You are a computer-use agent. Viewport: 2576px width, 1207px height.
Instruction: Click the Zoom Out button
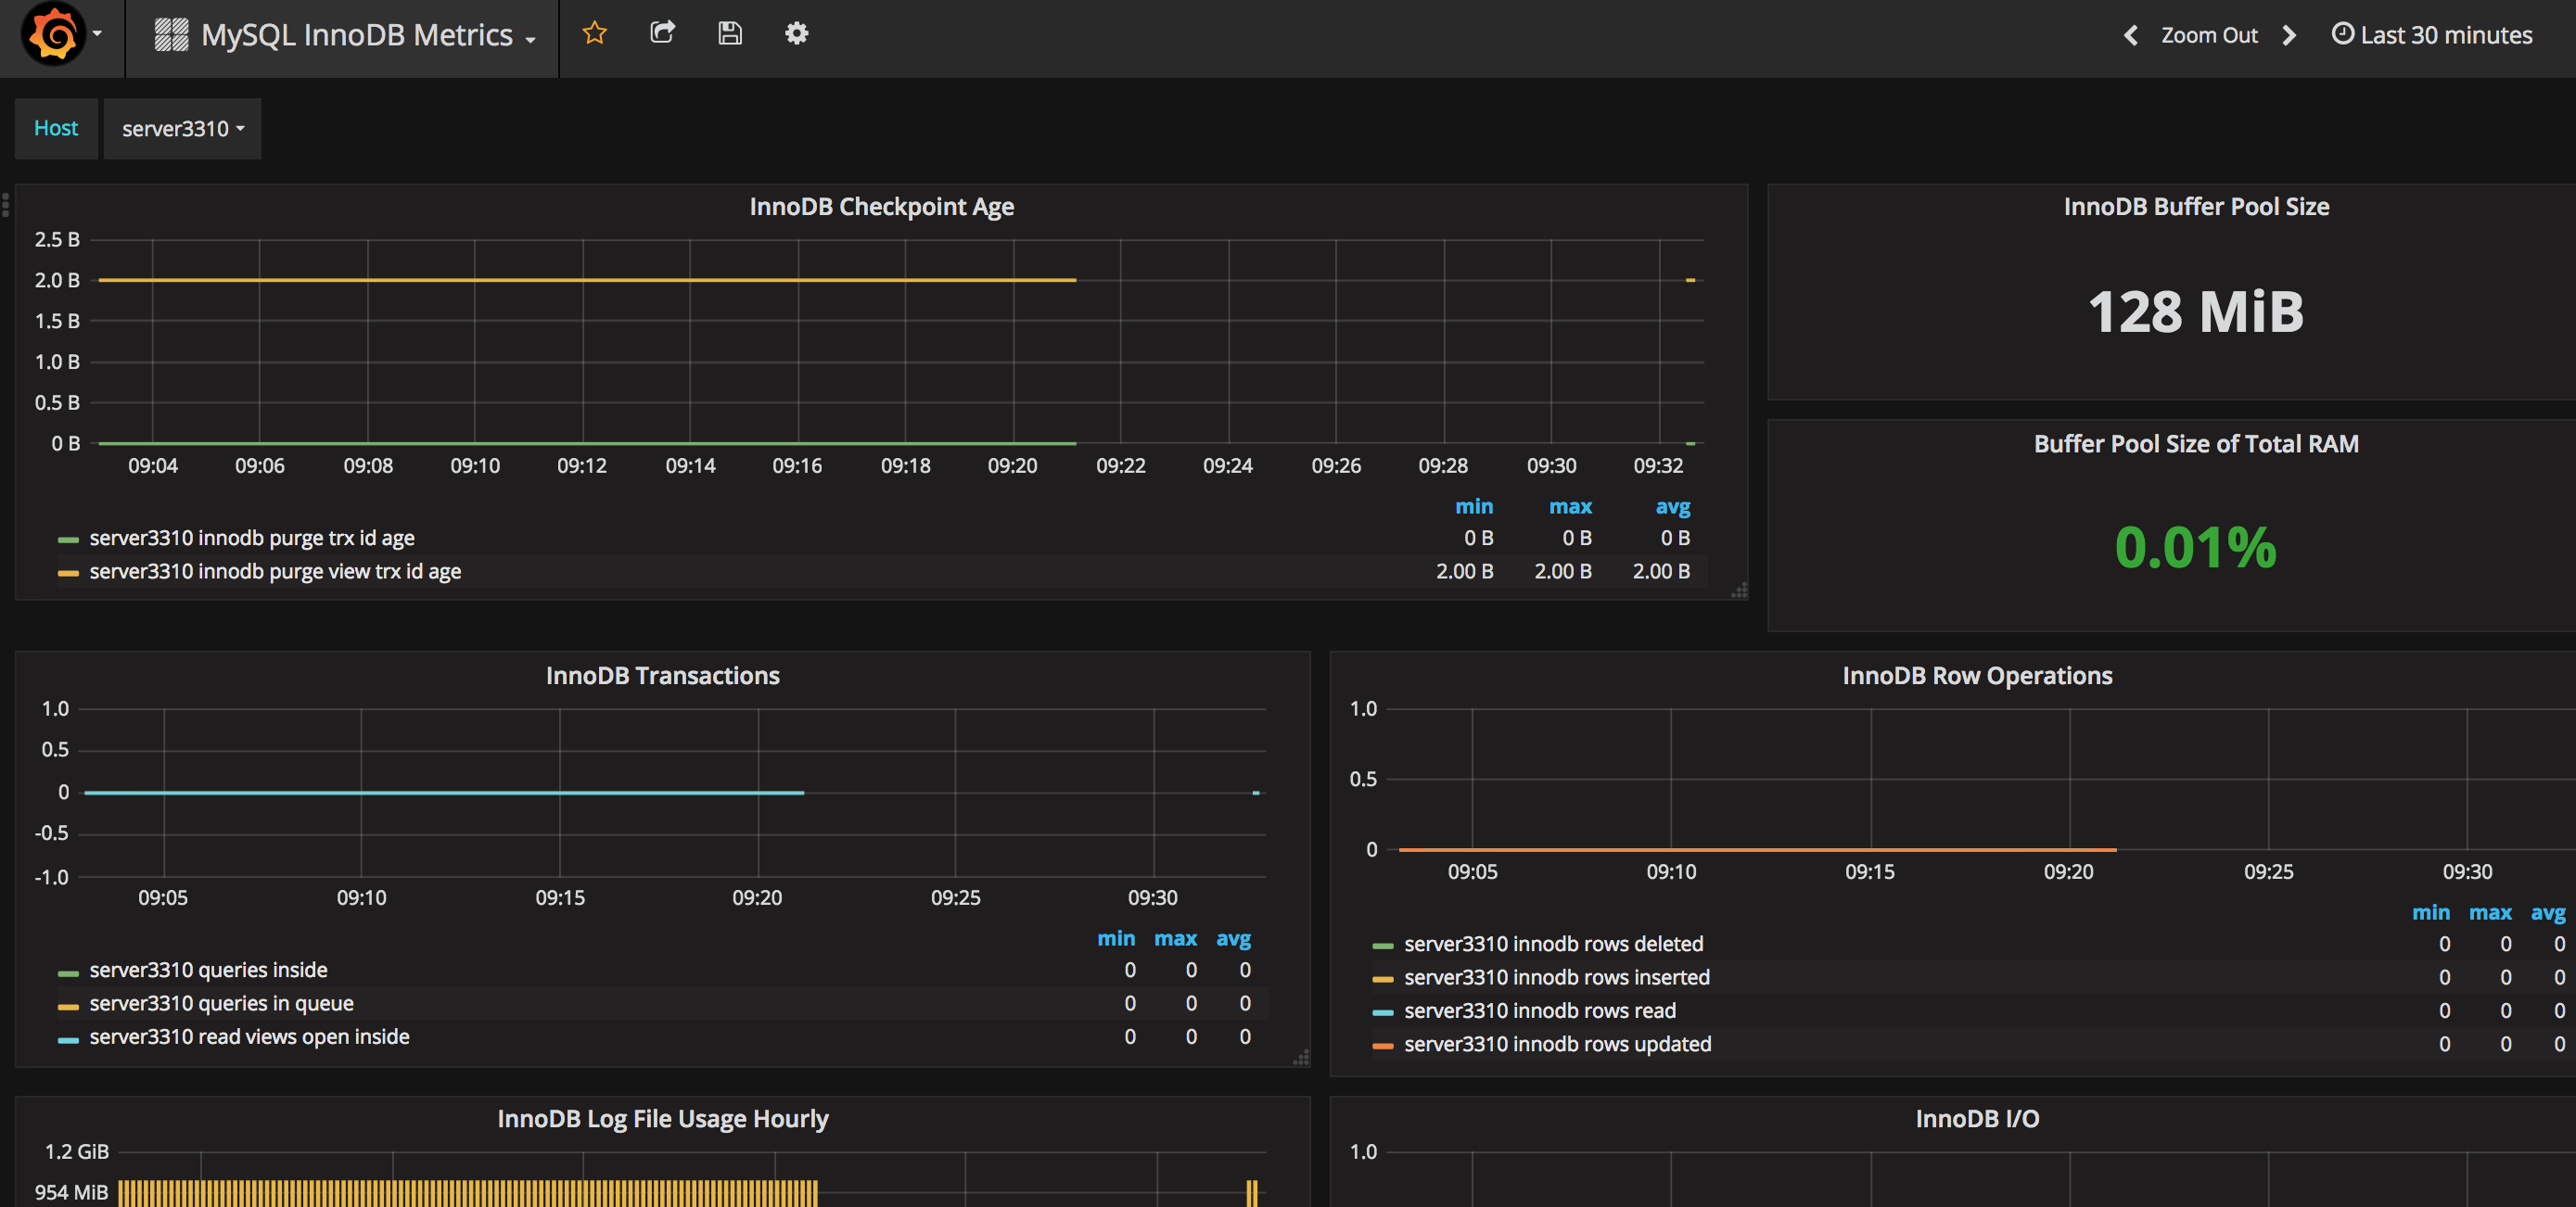(x=2209, y=35)
